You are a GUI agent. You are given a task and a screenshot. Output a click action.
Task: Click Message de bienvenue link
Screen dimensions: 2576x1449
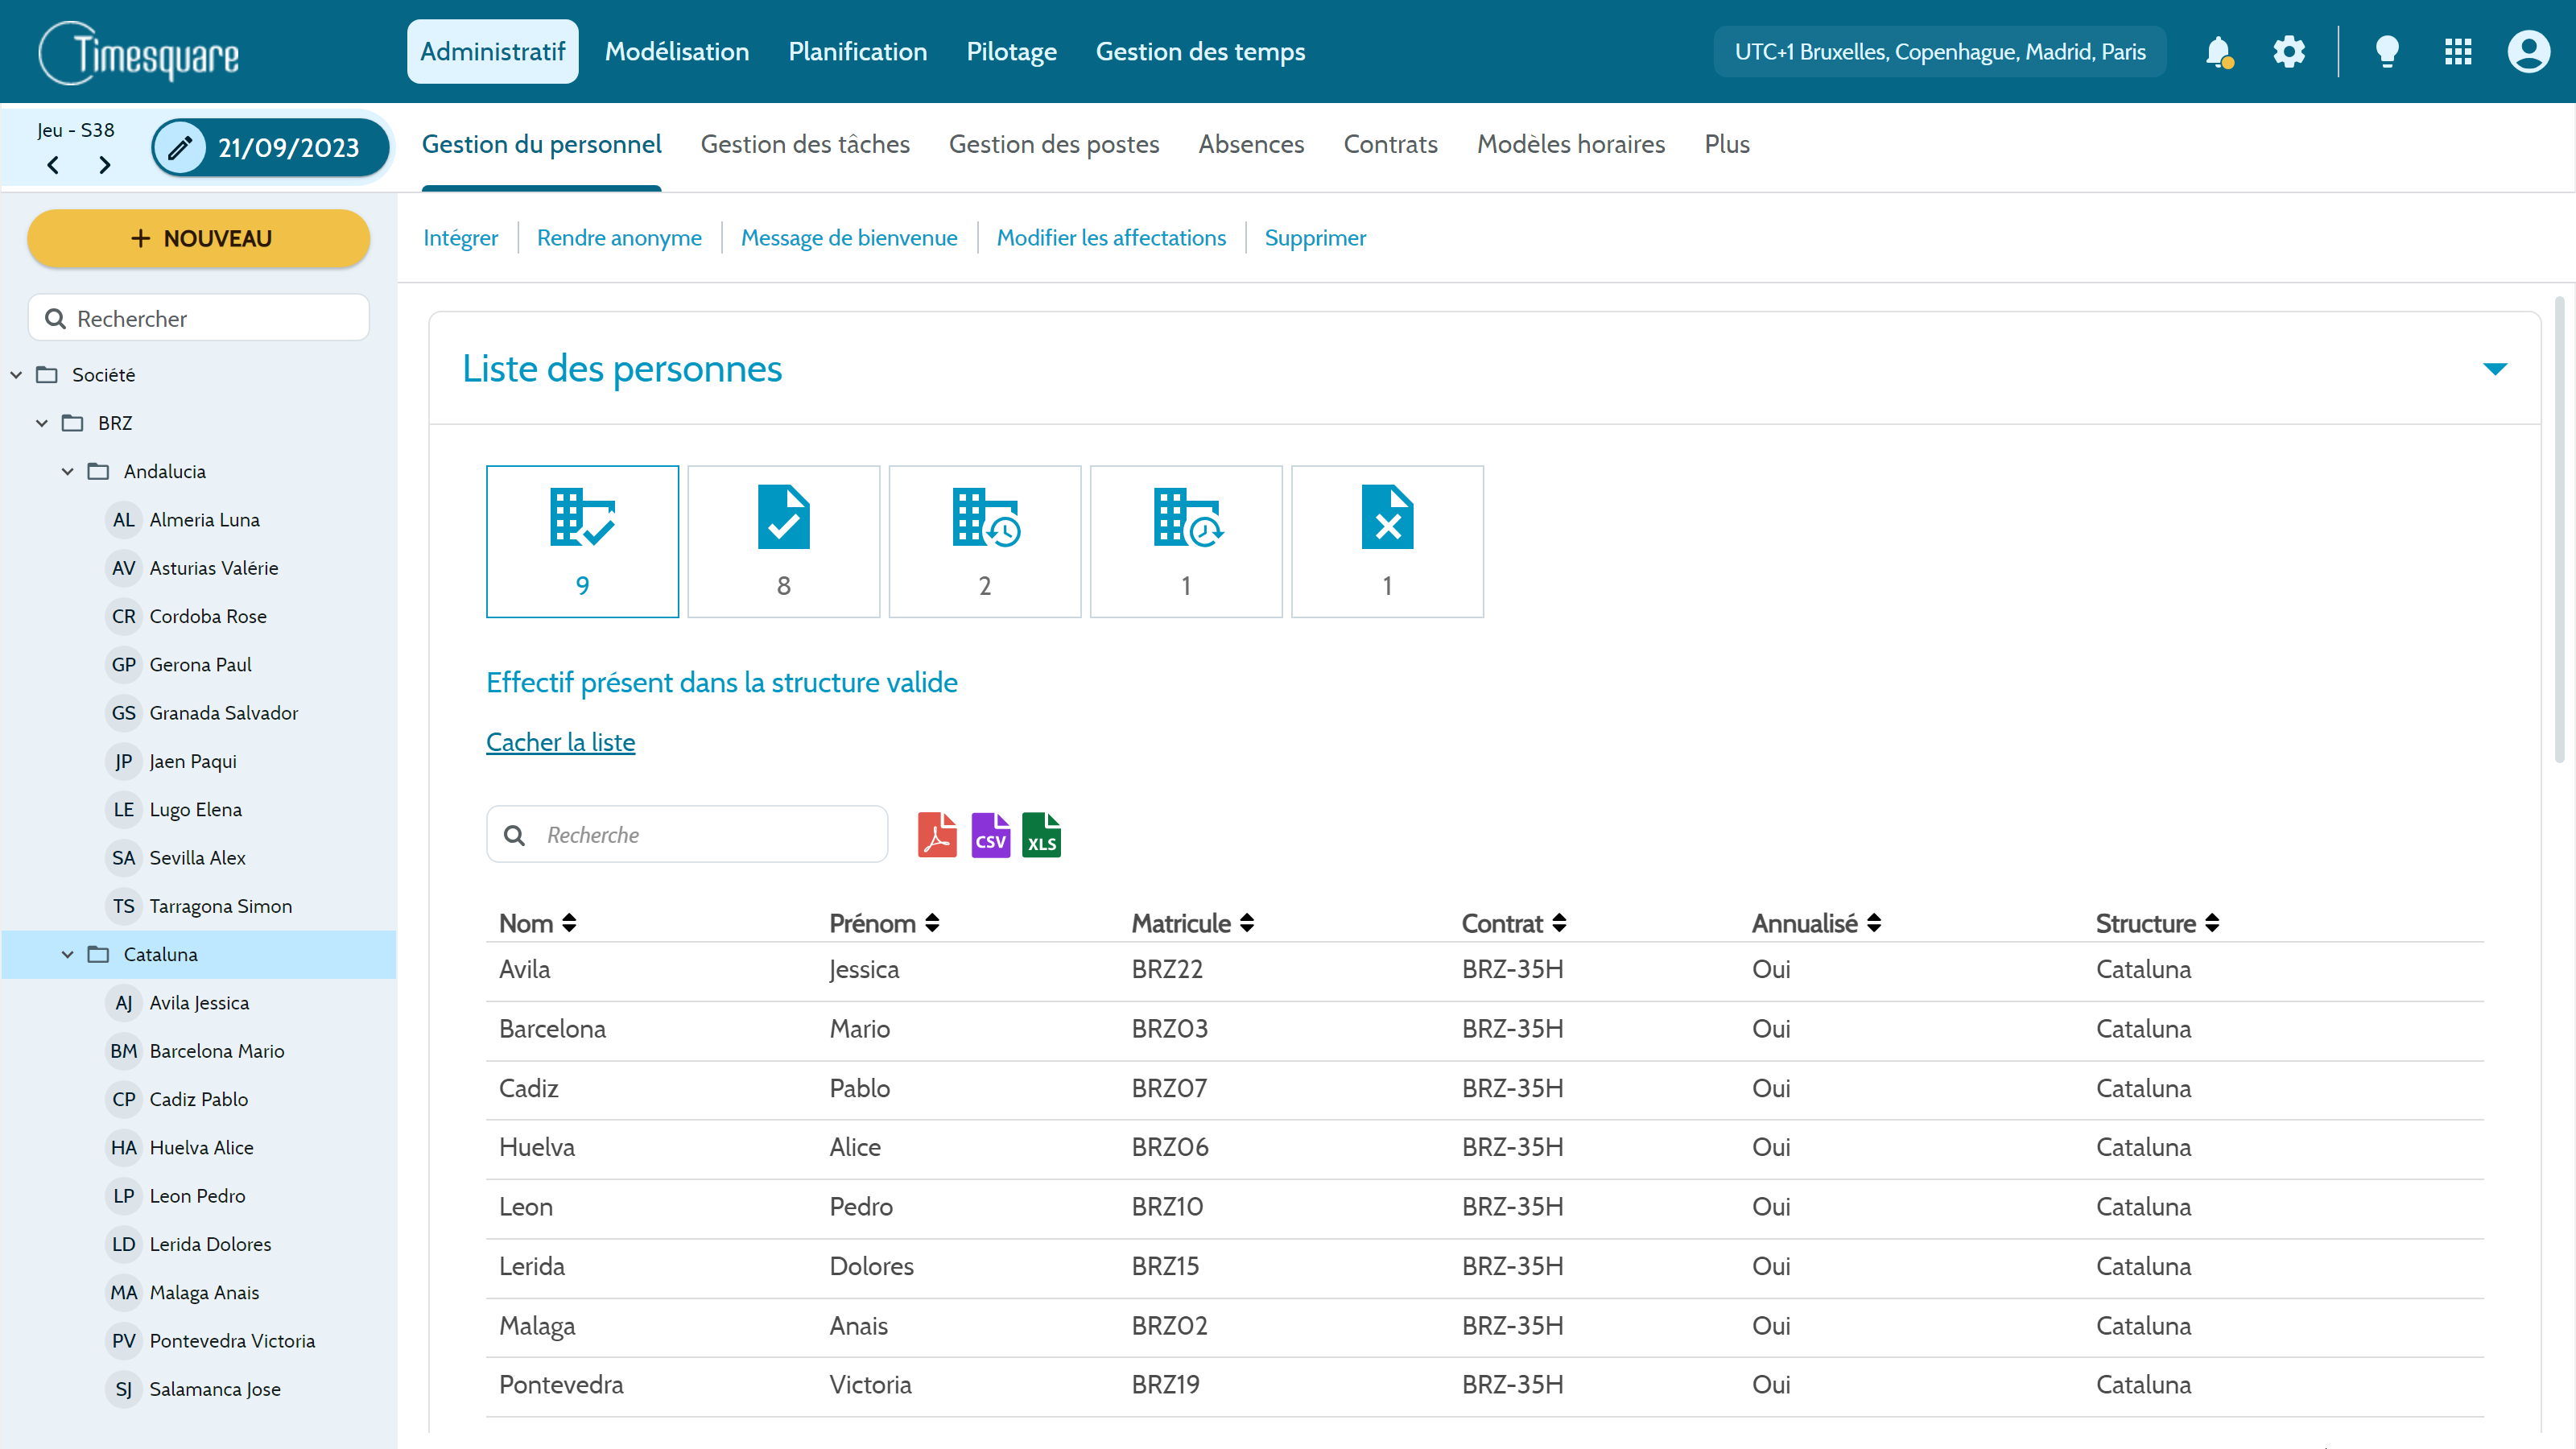(x=849, y=238)
